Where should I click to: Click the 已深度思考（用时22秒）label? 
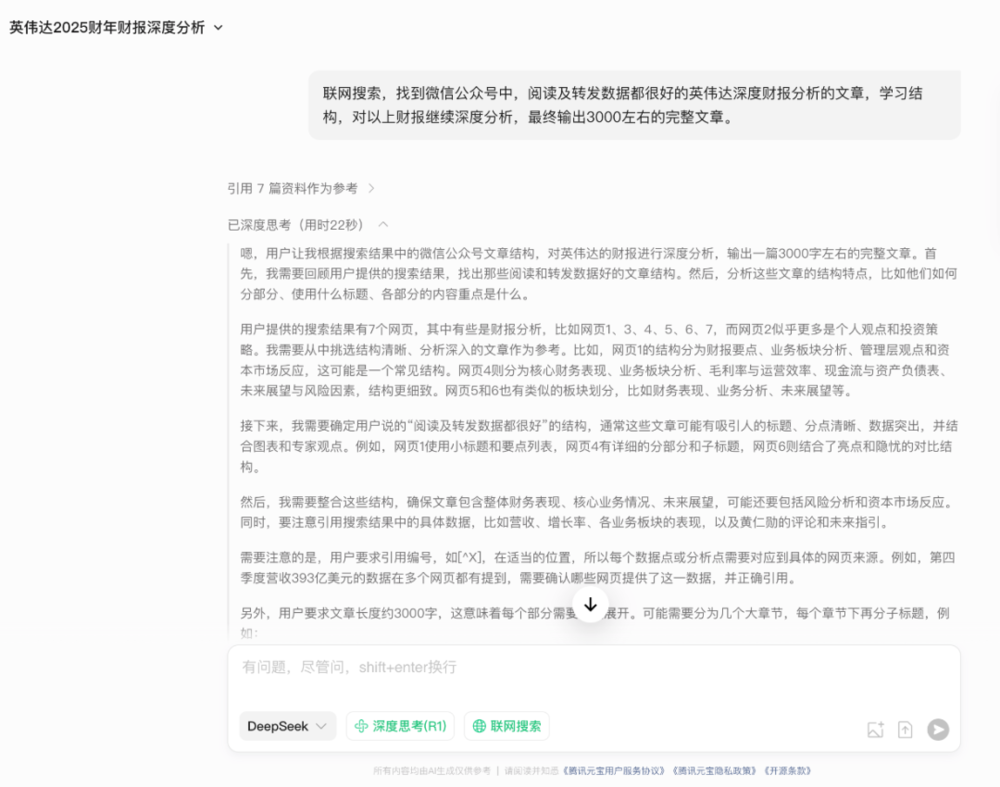point(296,225)
